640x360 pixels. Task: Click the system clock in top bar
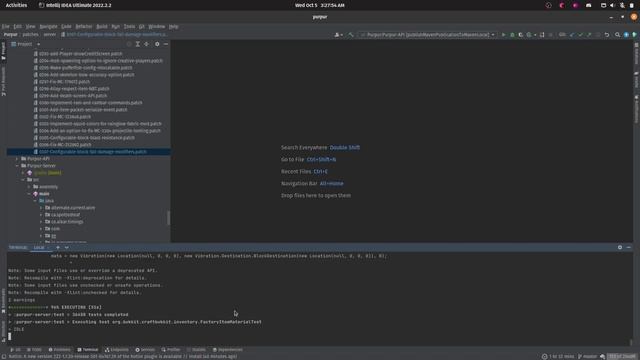(320, 5)
